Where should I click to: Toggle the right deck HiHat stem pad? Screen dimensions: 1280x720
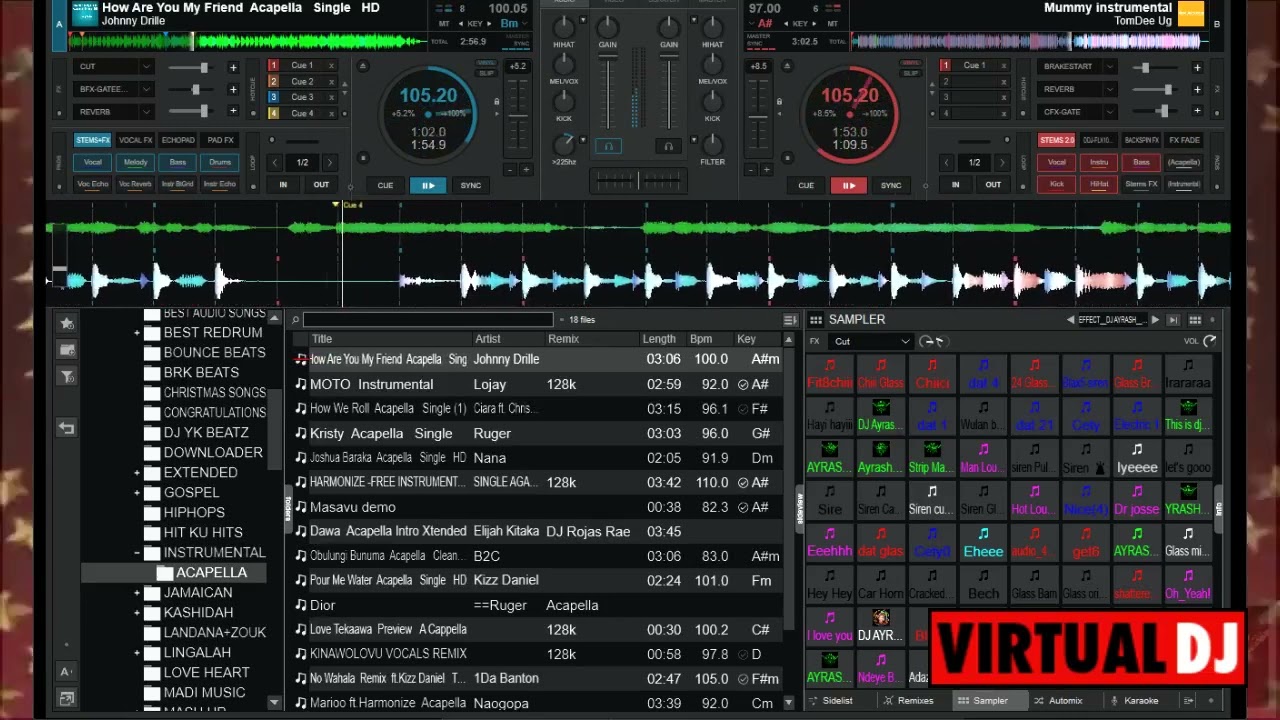point(1099,184)
